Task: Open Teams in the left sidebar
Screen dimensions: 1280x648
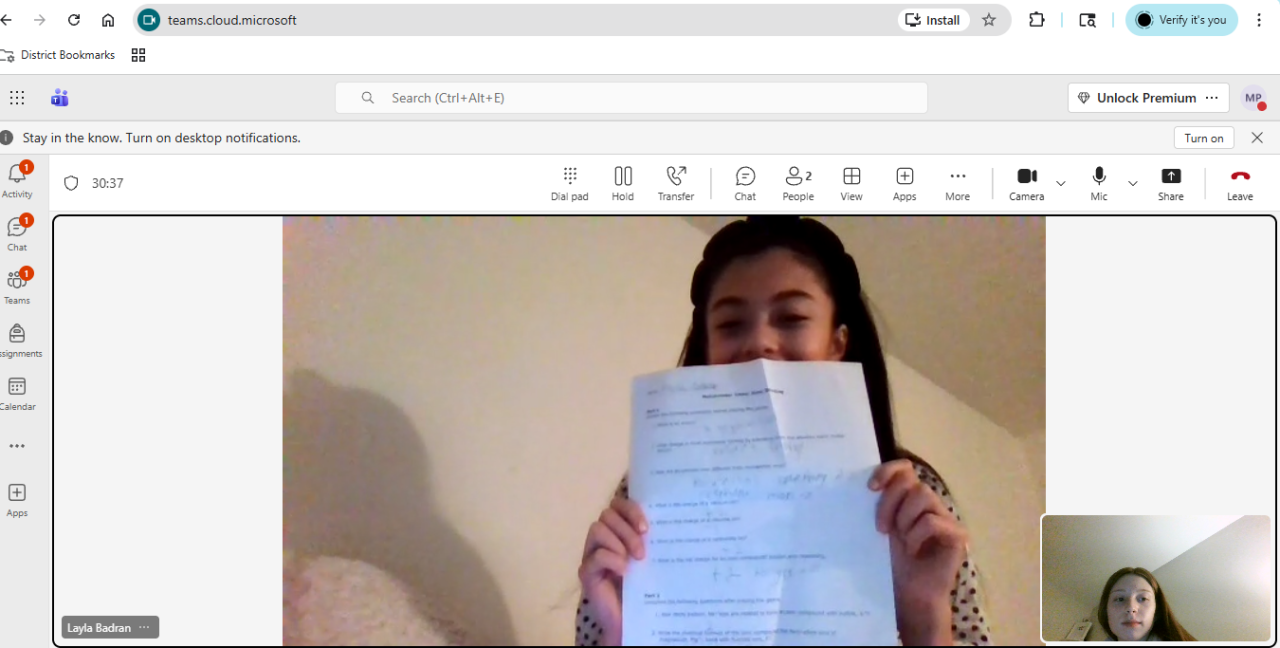Action: (x=17, y=286)
